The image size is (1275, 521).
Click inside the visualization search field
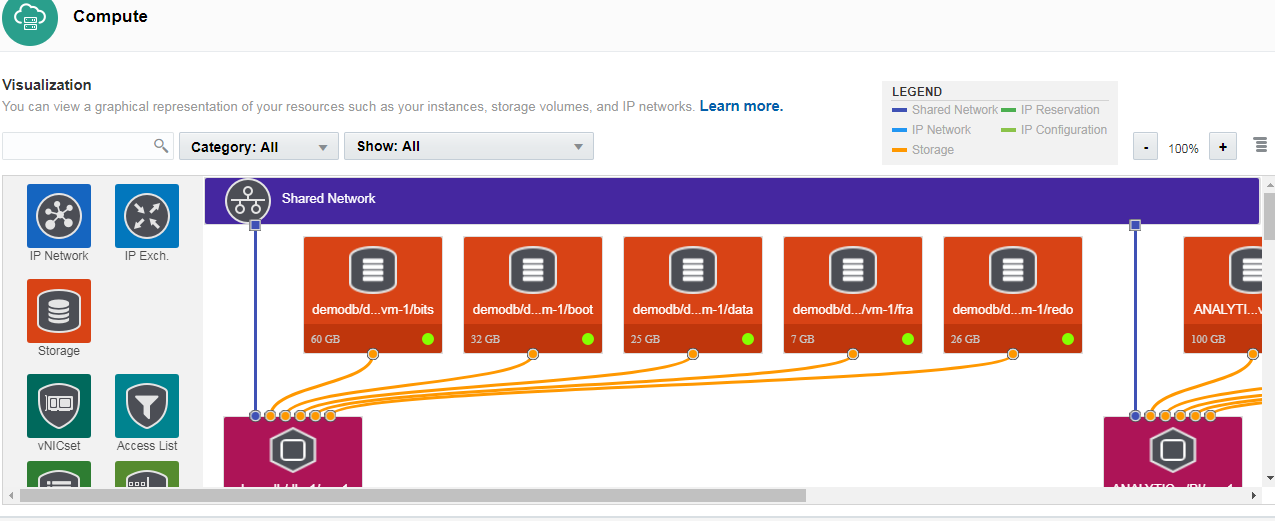78,146
